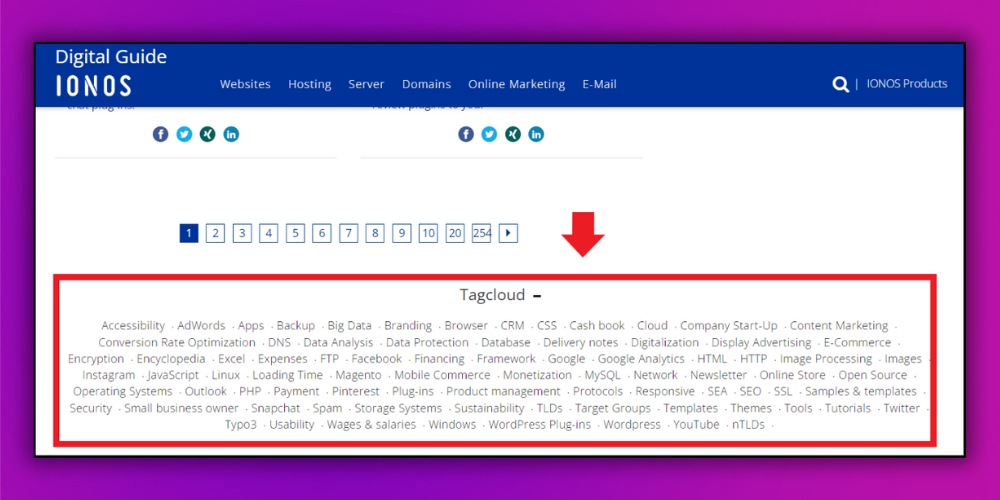Viewport: 1000px width, 500px height.
Task: Share second article on Facebook
Action: [x=466, y=134]
